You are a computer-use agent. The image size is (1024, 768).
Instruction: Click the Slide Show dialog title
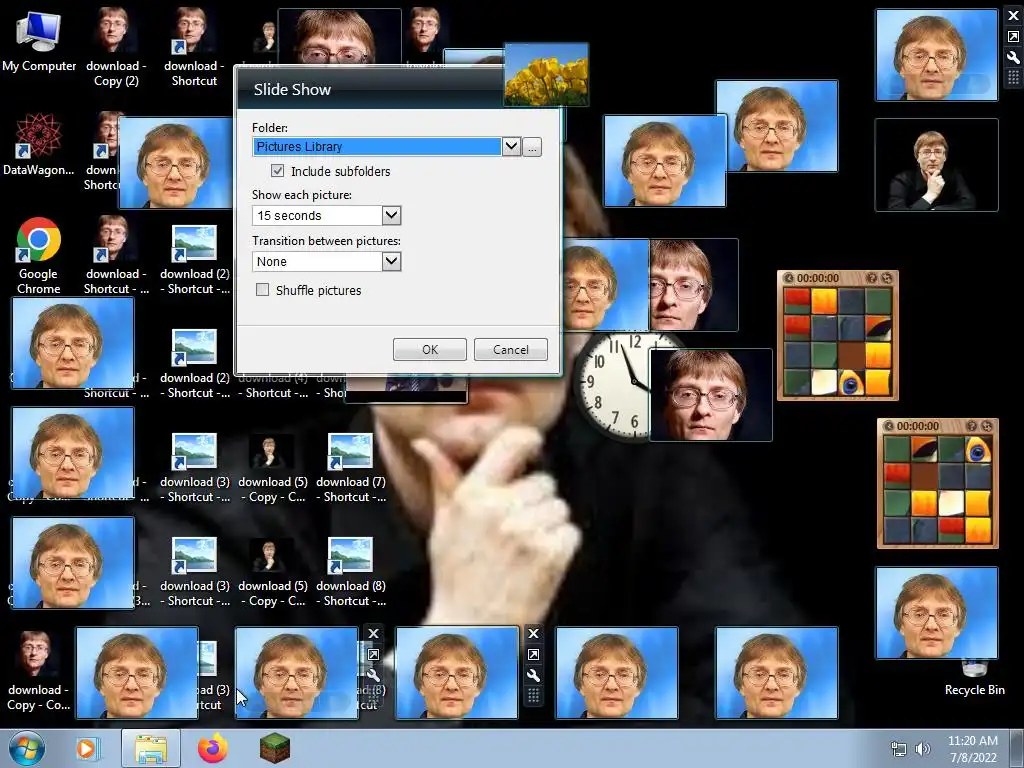(292, 89)
